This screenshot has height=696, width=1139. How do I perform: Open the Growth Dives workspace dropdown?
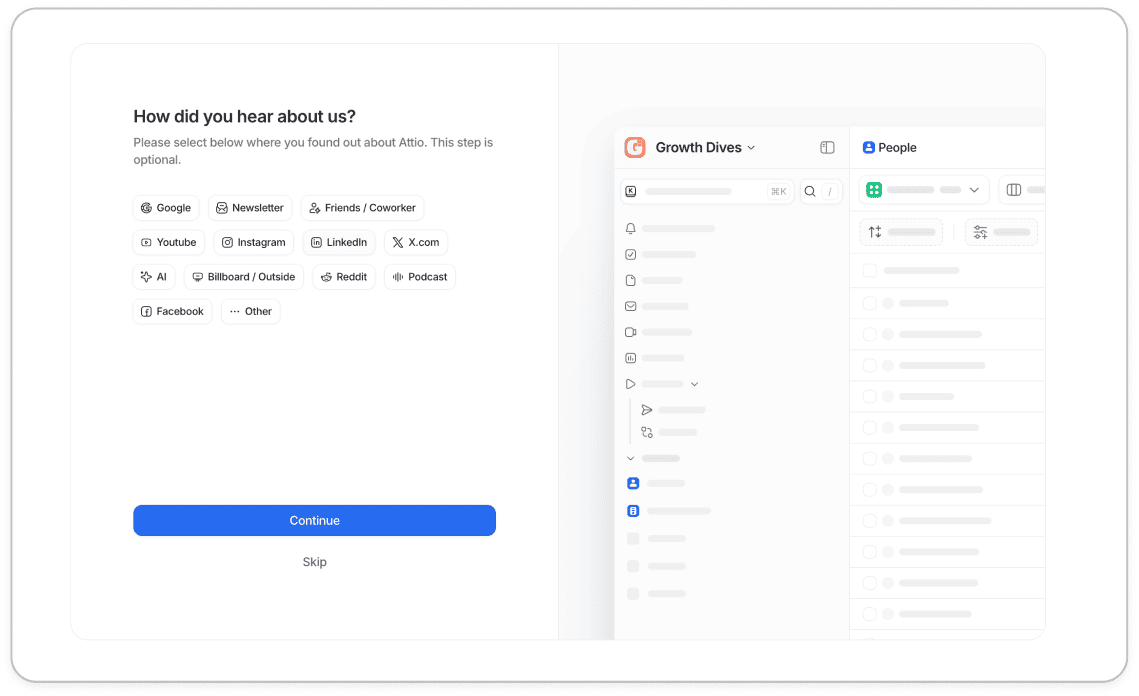click(x=705, y=148)
